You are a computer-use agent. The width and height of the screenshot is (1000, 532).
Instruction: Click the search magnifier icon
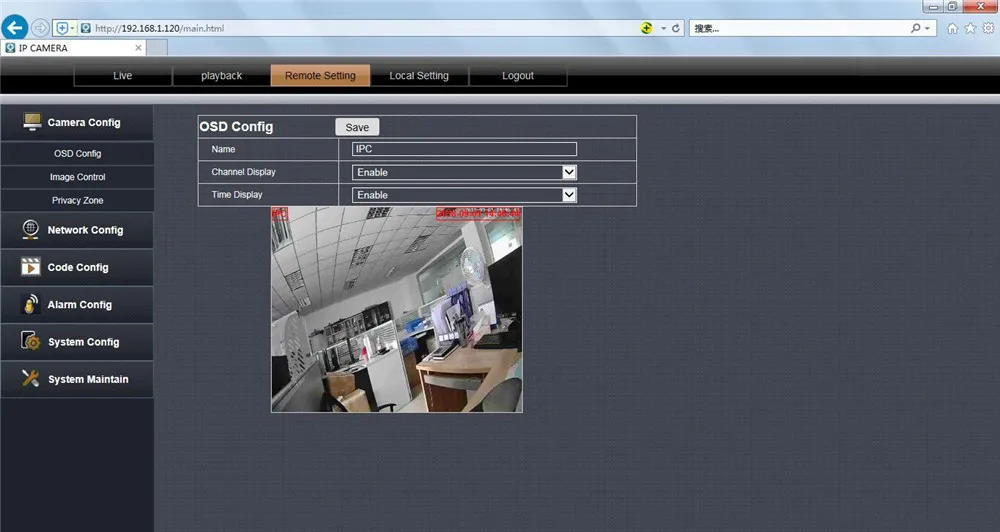915,28
